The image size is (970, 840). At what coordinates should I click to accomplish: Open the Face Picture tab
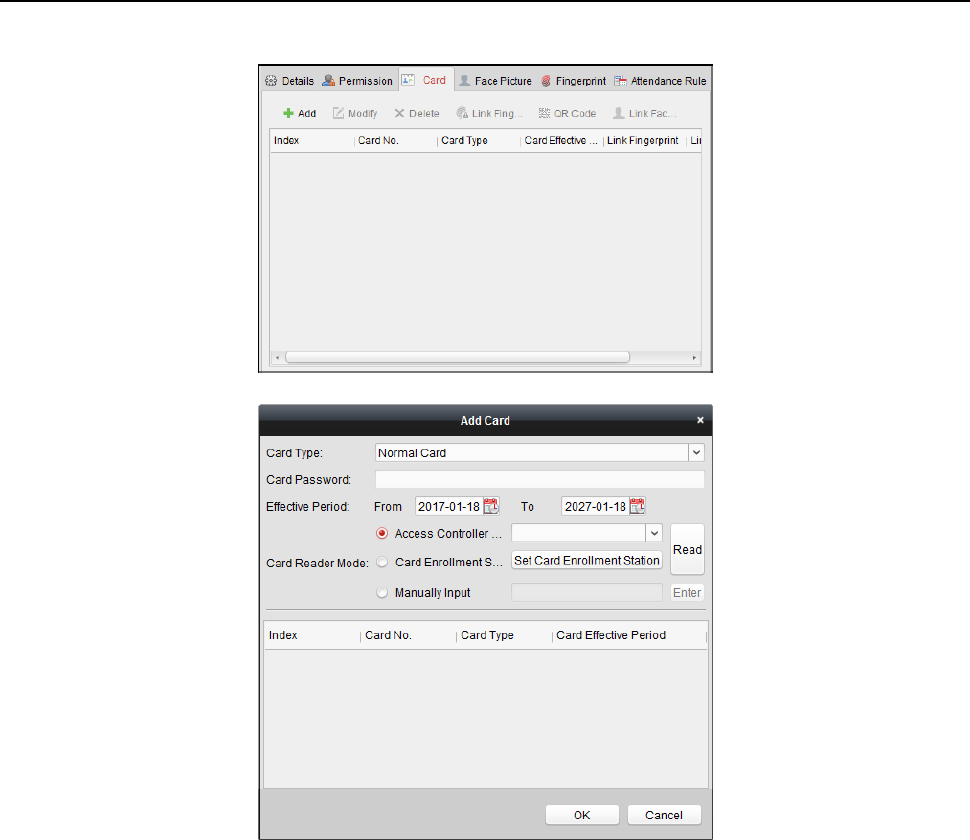coord(496,81)
